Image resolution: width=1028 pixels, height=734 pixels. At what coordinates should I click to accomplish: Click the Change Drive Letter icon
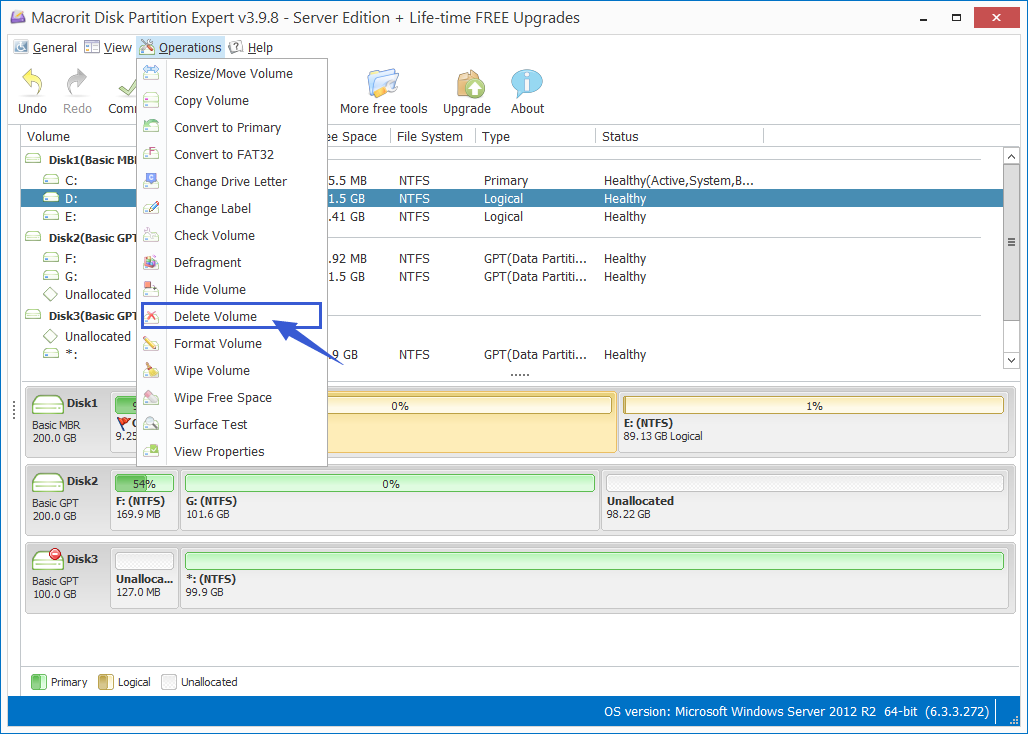pos(151,181)
